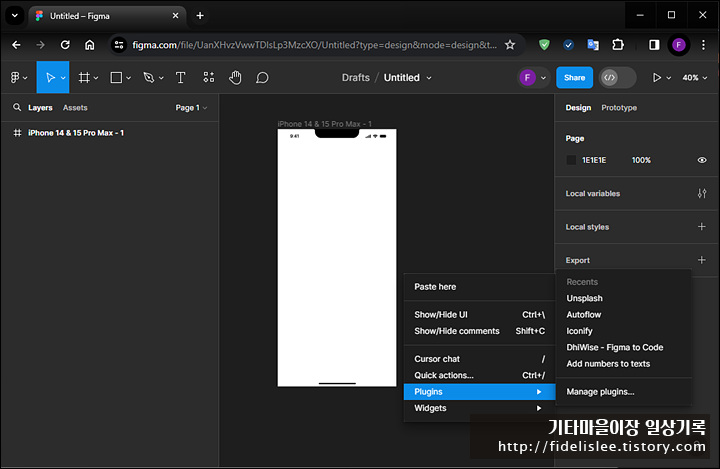
Task: Open a new browser tab
Action: (200, 16)
